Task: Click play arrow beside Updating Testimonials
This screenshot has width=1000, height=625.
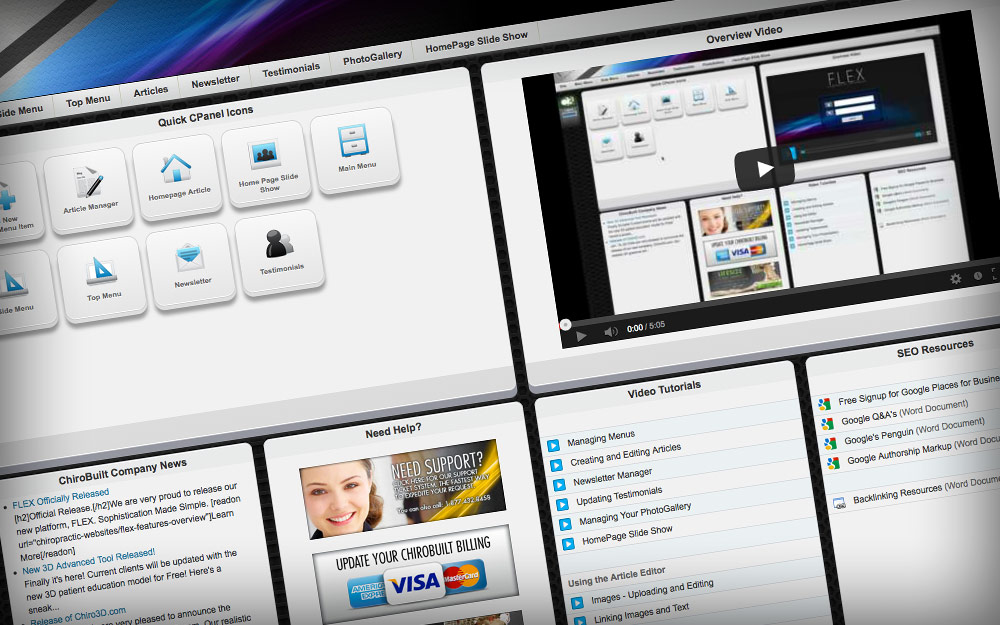Action: click(x=562, y=504)
